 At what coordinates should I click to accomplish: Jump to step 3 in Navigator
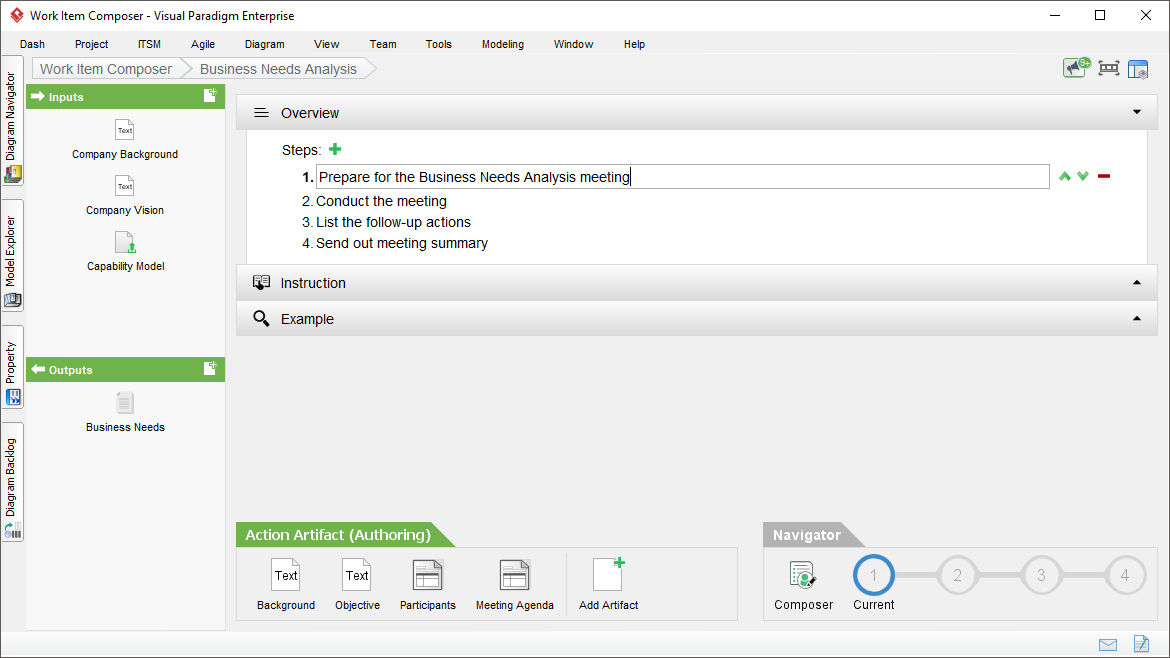pos(1041,575)
